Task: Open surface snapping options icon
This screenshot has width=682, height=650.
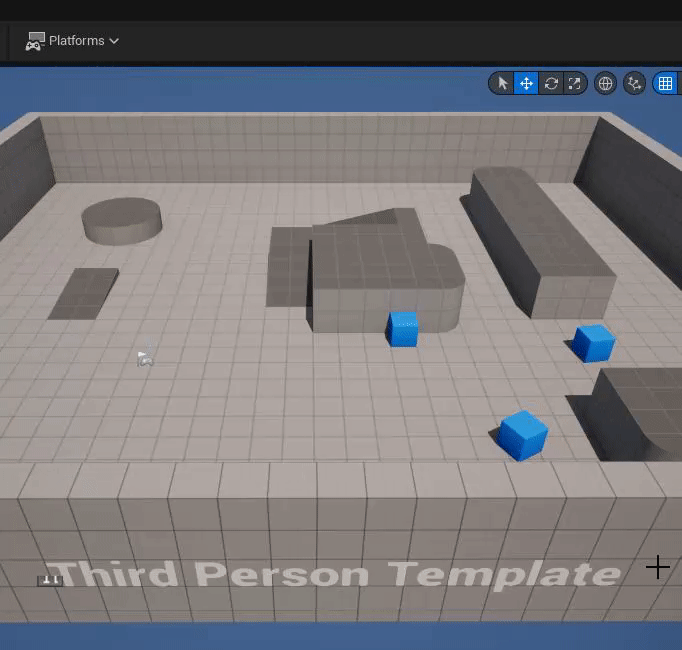Action: pyautogui.click(x=635, y=83)
